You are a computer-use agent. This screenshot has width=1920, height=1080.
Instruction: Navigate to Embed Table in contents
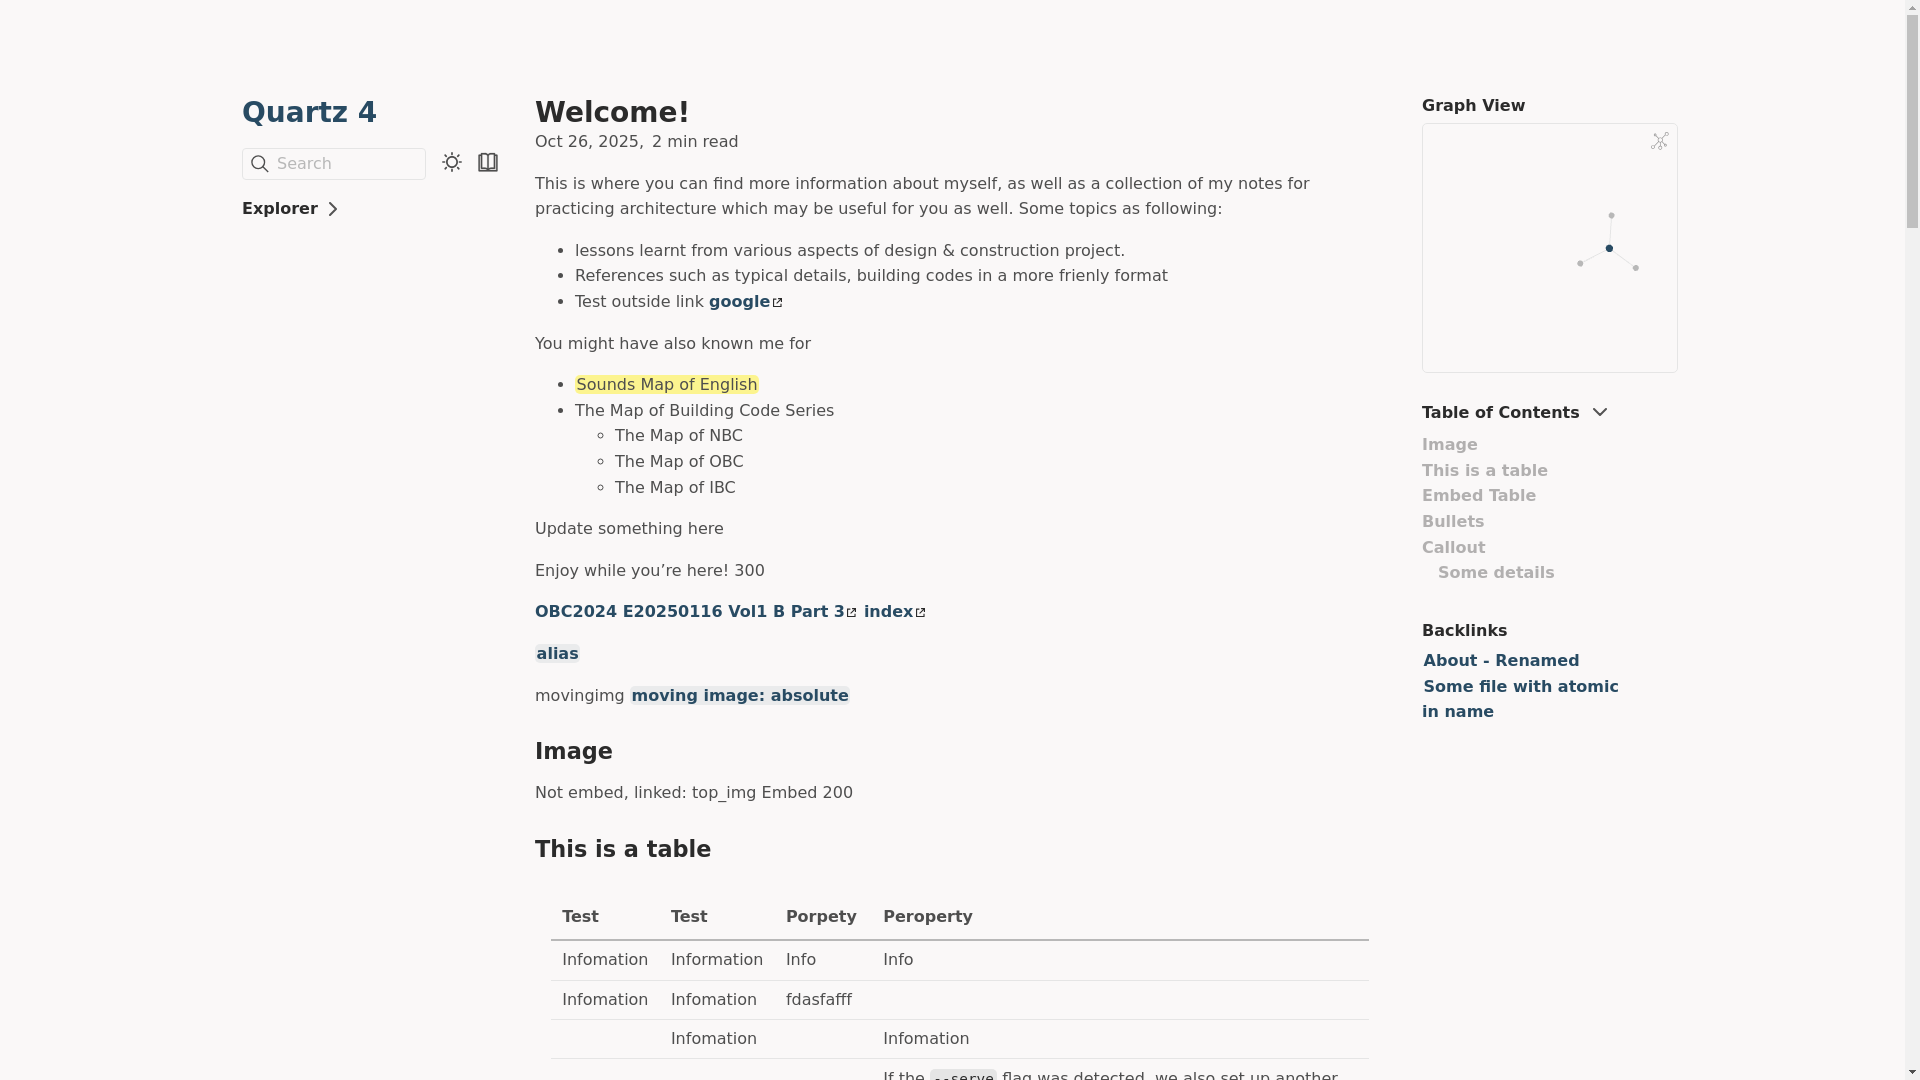1478,496
